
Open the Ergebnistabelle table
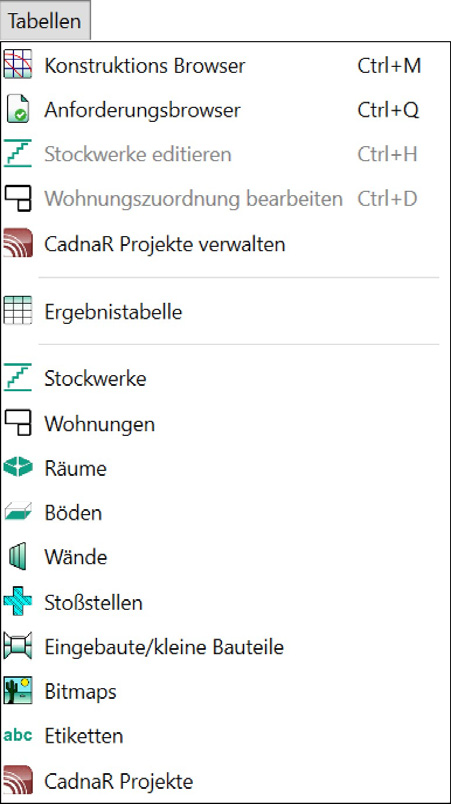point(226,311)
